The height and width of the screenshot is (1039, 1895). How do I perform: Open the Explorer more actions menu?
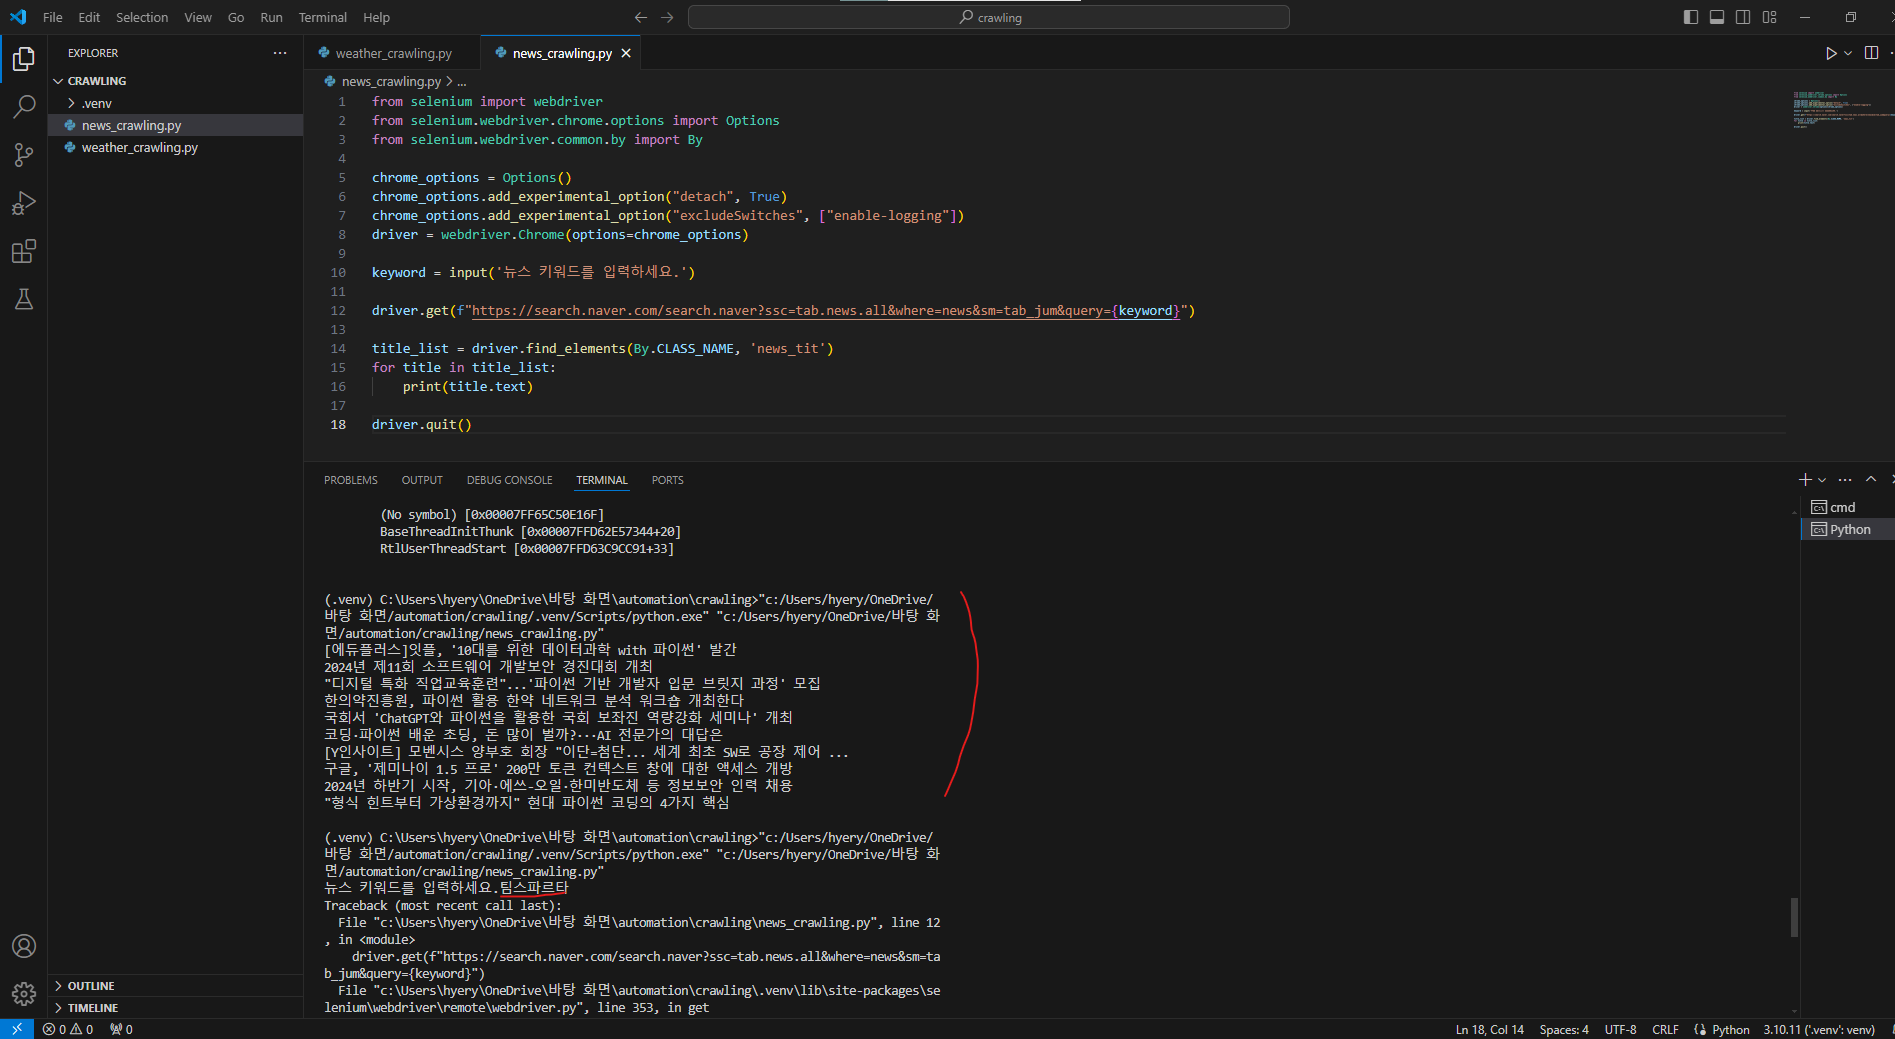click(280, 53)
